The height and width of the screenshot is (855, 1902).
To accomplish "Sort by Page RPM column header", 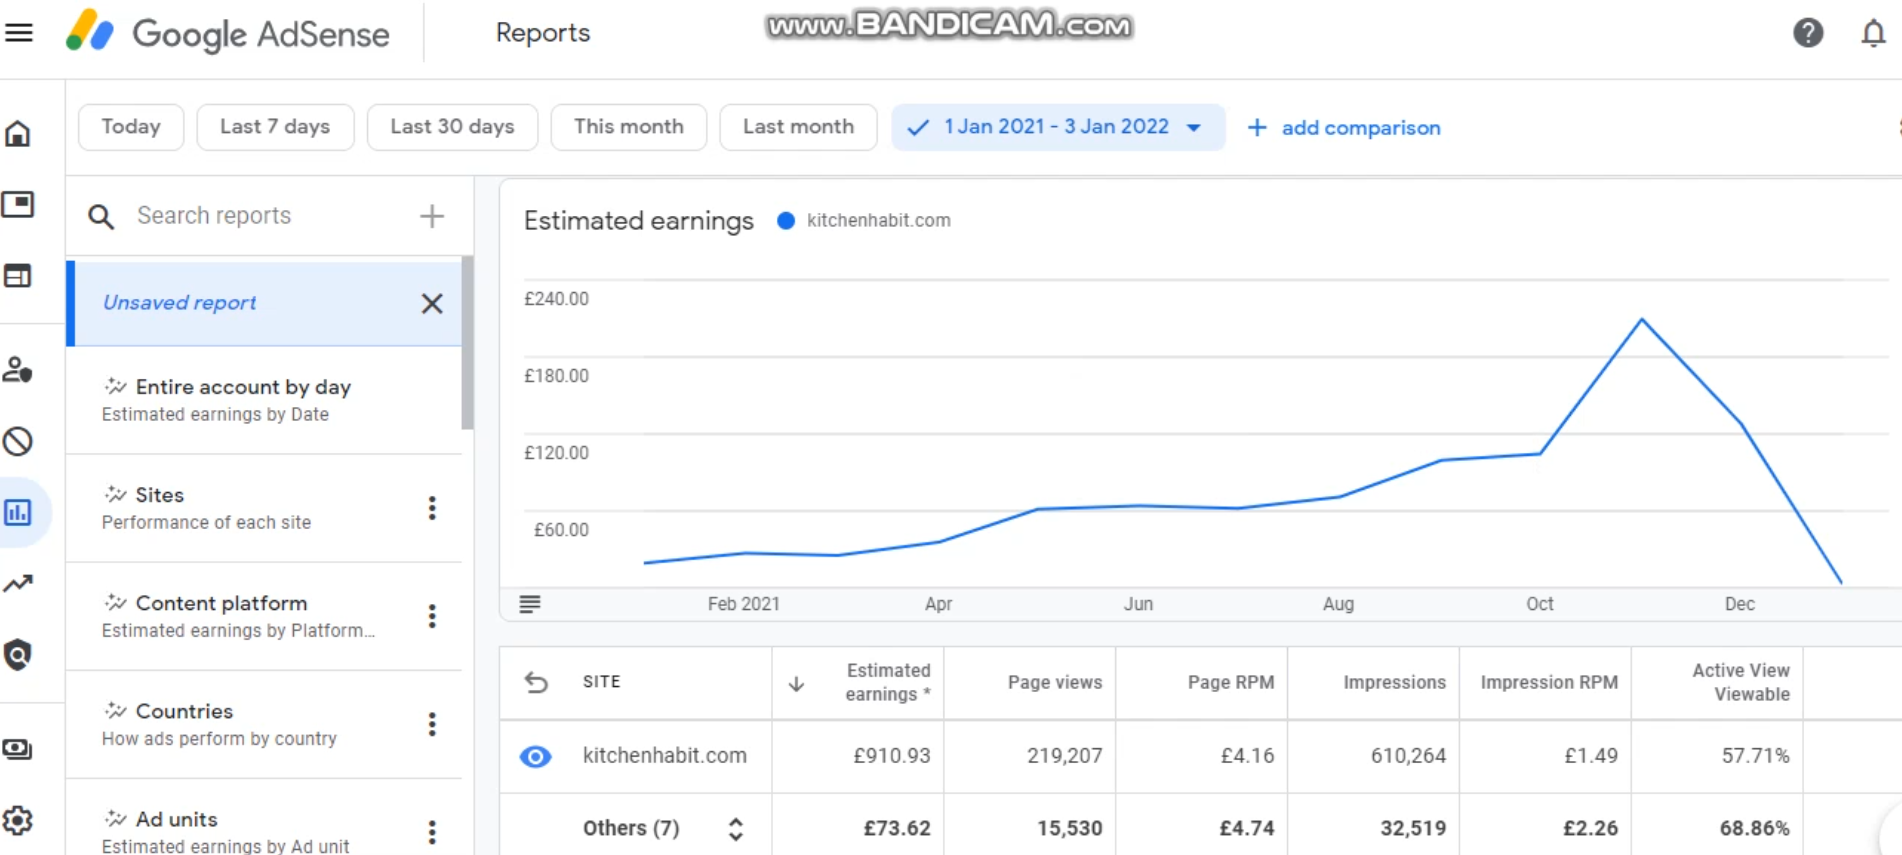I will click(1230, 682).
